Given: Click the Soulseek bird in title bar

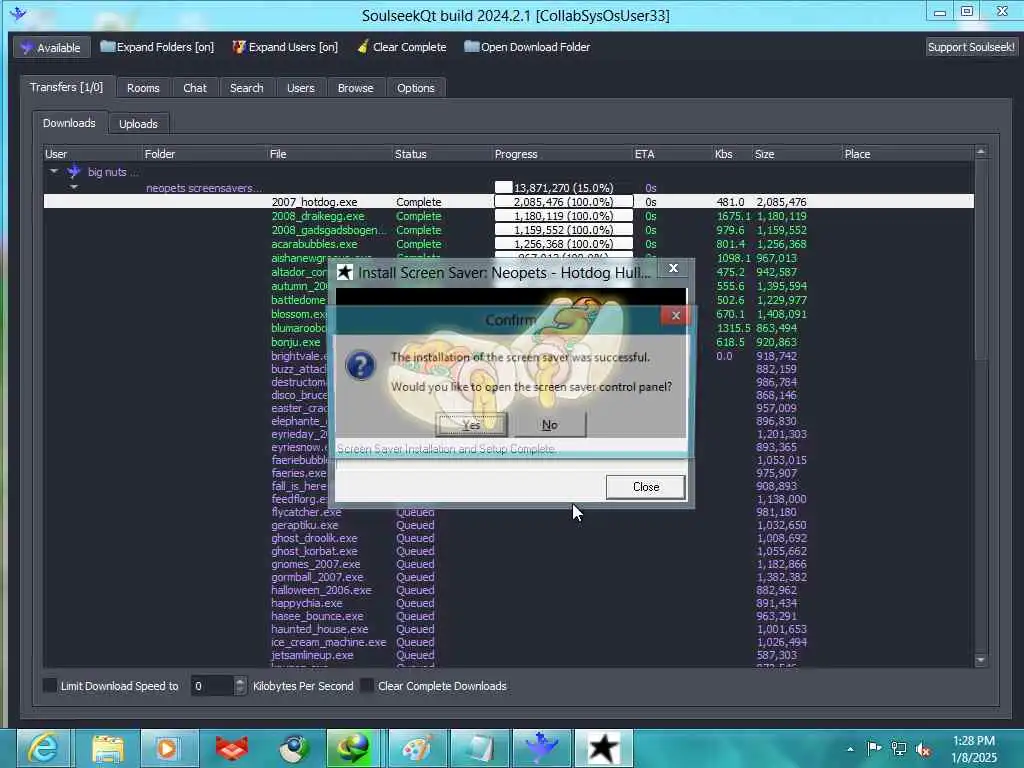Looking at the screenshot, I should coord(18,13).
